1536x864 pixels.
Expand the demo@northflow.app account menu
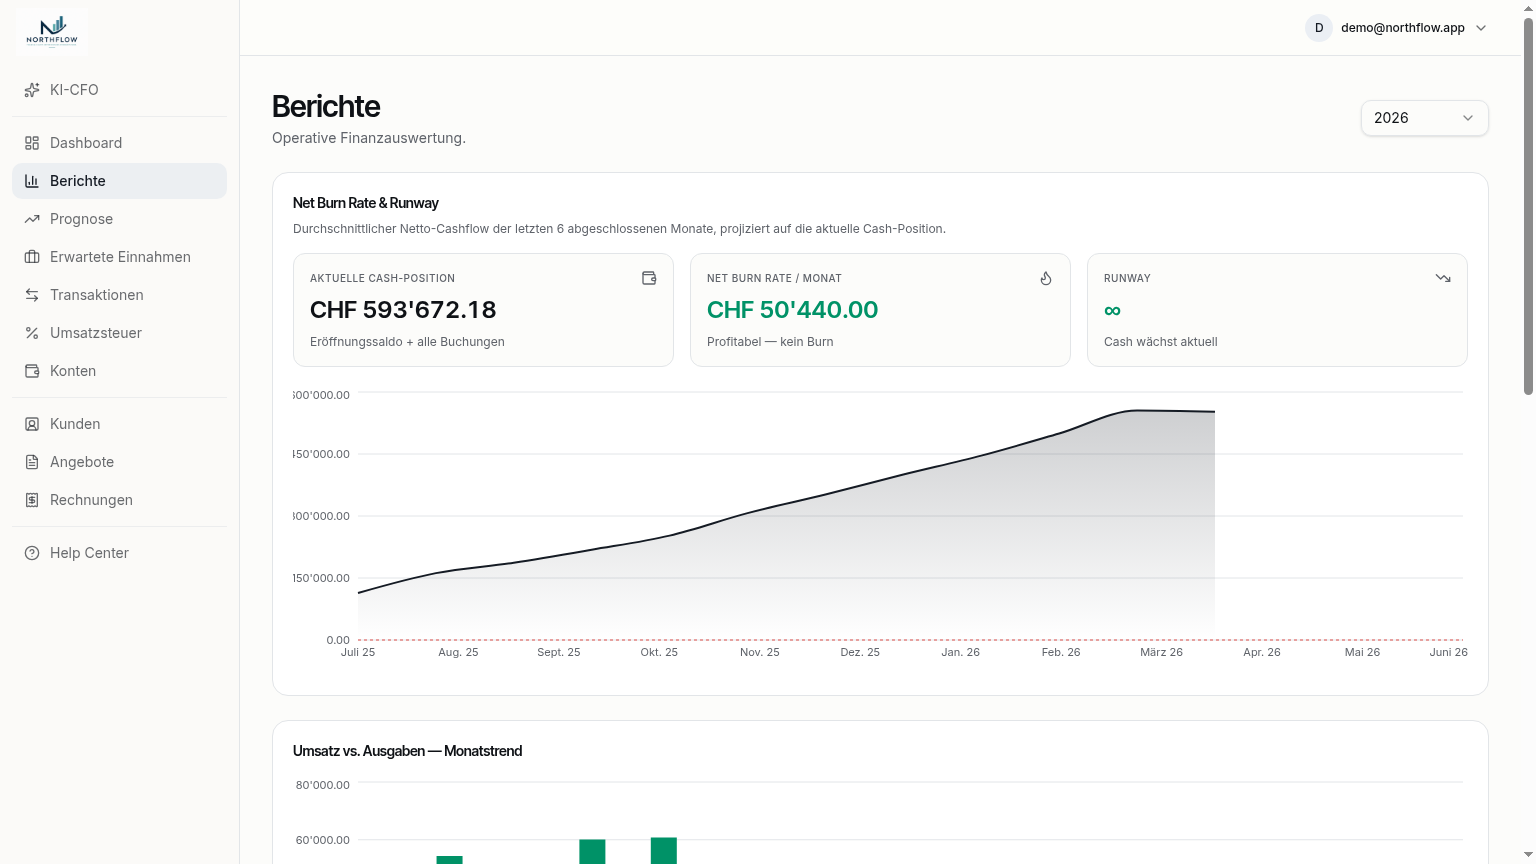[x=1397, y=28]
